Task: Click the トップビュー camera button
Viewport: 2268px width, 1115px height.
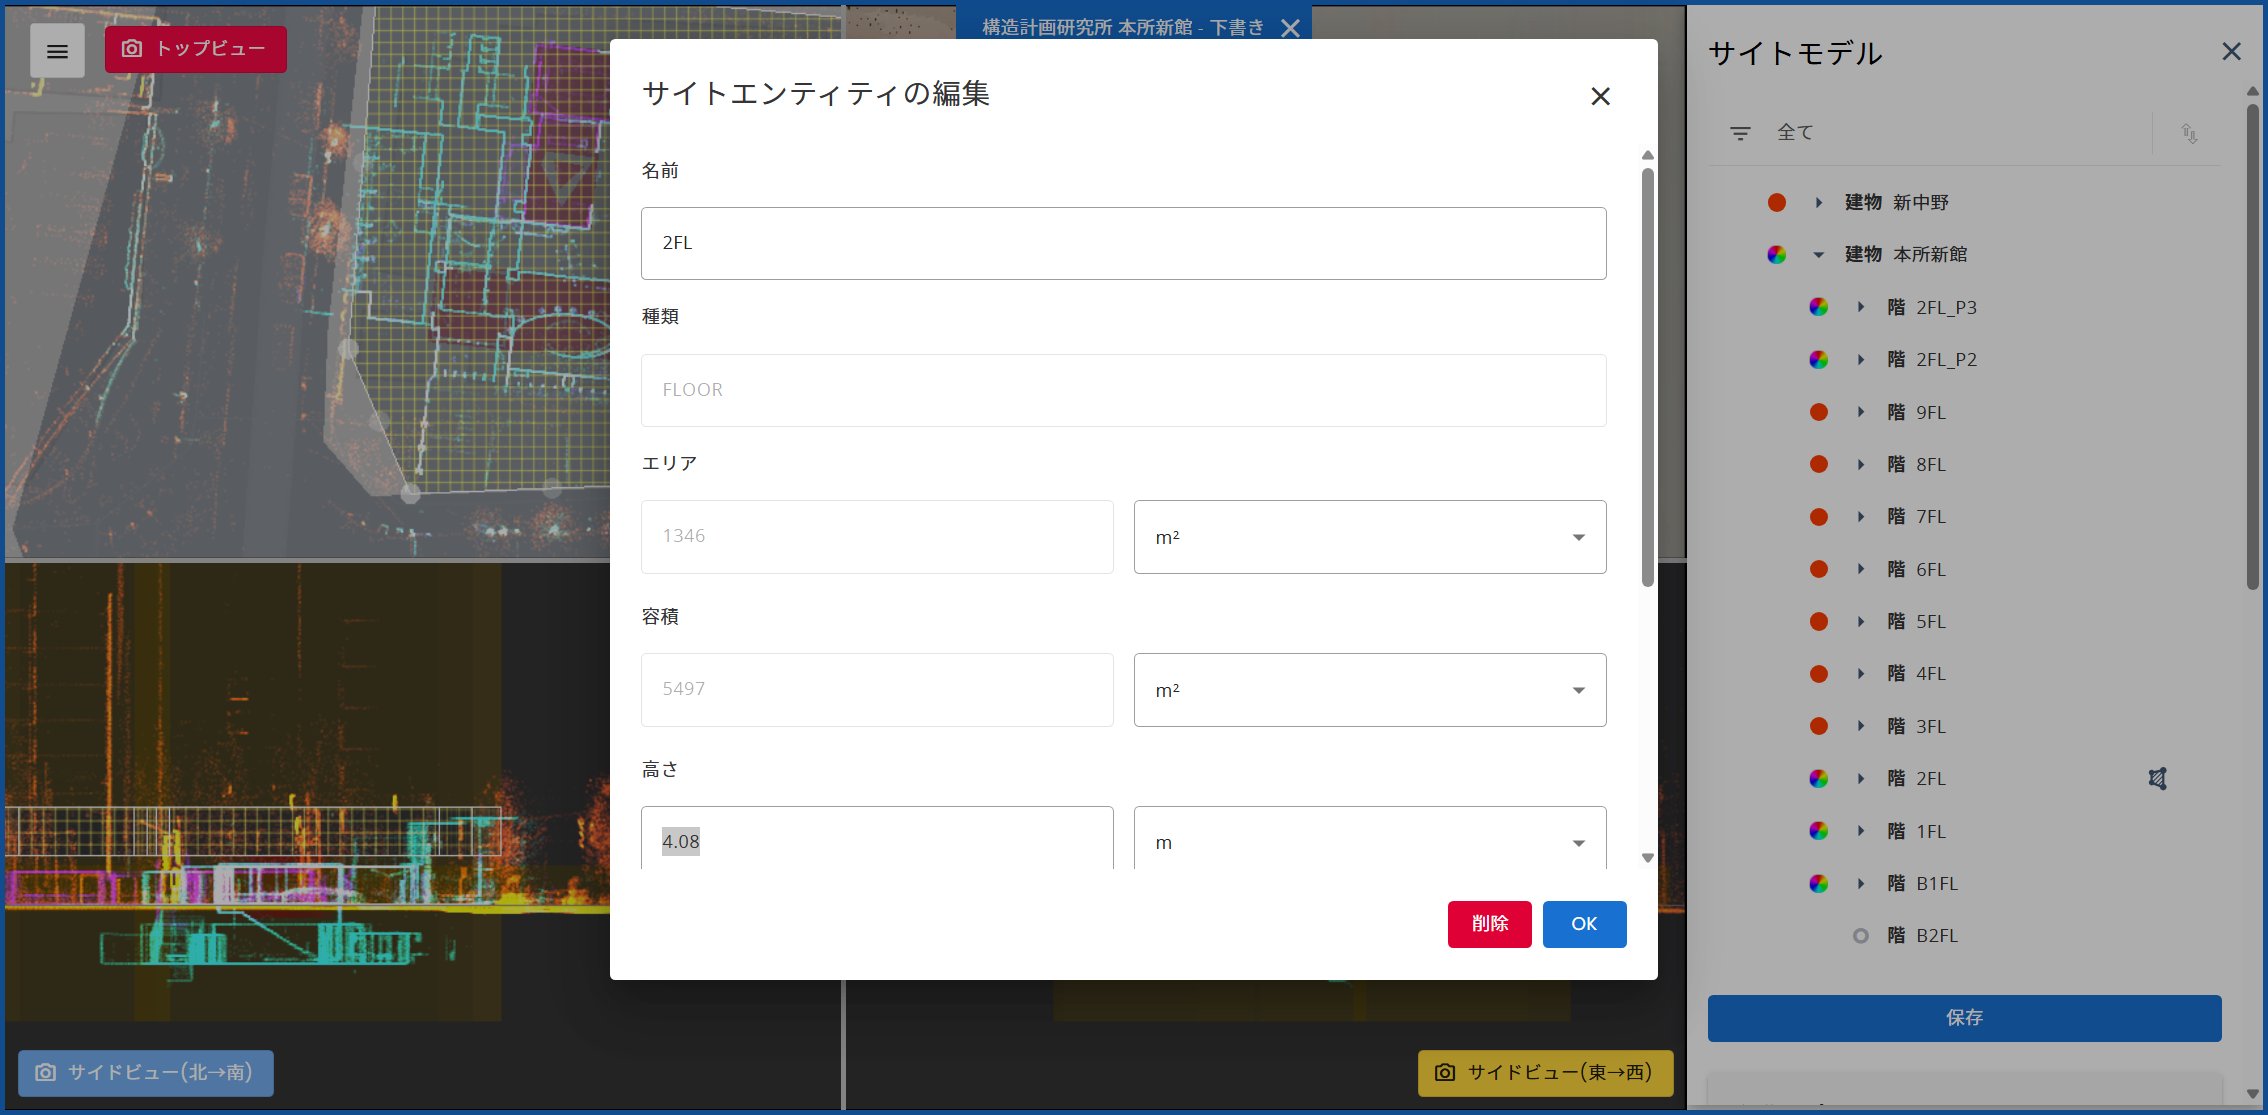Action: coord(196,49)
